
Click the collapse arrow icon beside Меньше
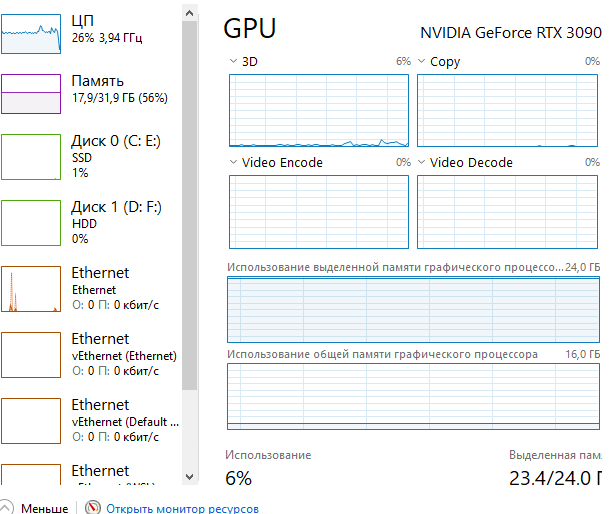(6, 507)
